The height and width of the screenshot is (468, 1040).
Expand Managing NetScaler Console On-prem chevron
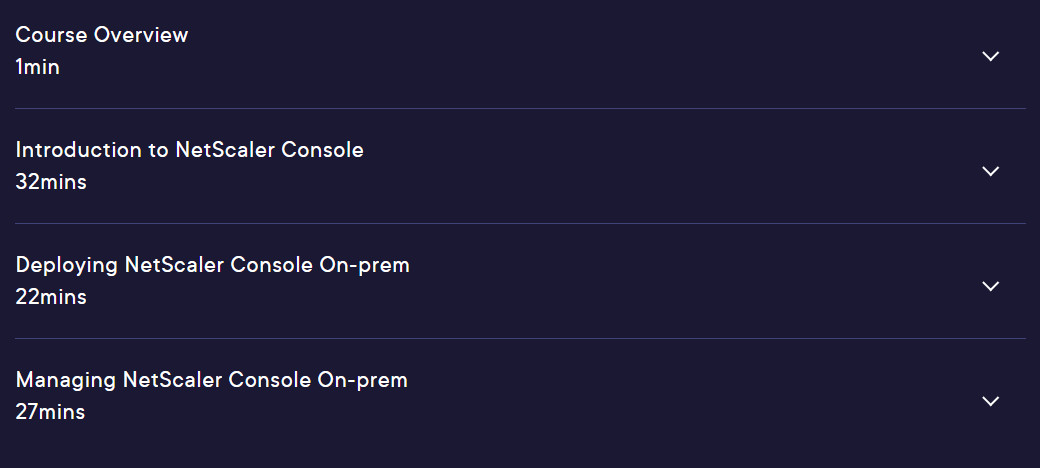(990, 401)
